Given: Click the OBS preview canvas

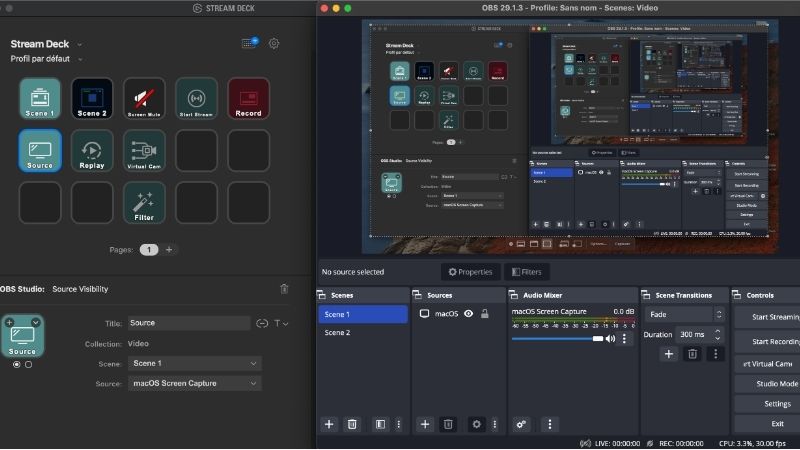Looking at the screenshot, I should pos(570,136).
